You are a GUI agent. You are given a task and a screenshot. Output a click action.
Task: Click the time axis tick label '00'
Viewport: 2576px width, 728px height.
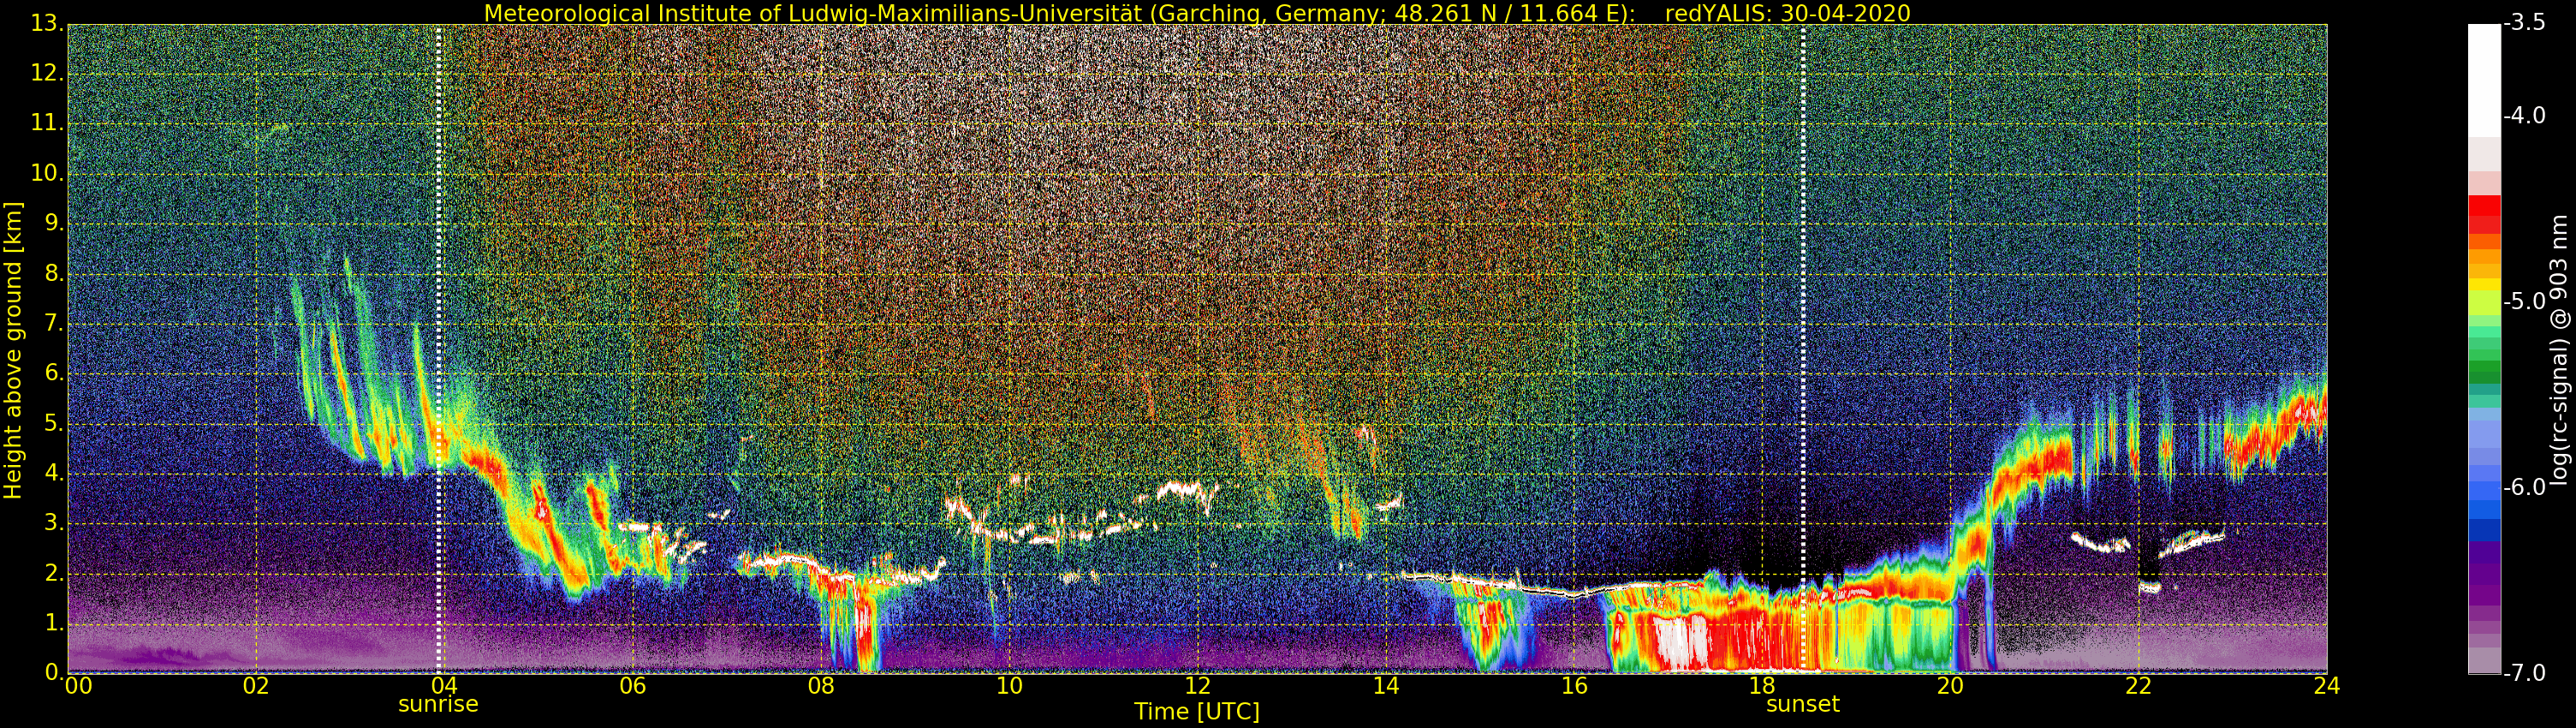(x=78, y=686)
